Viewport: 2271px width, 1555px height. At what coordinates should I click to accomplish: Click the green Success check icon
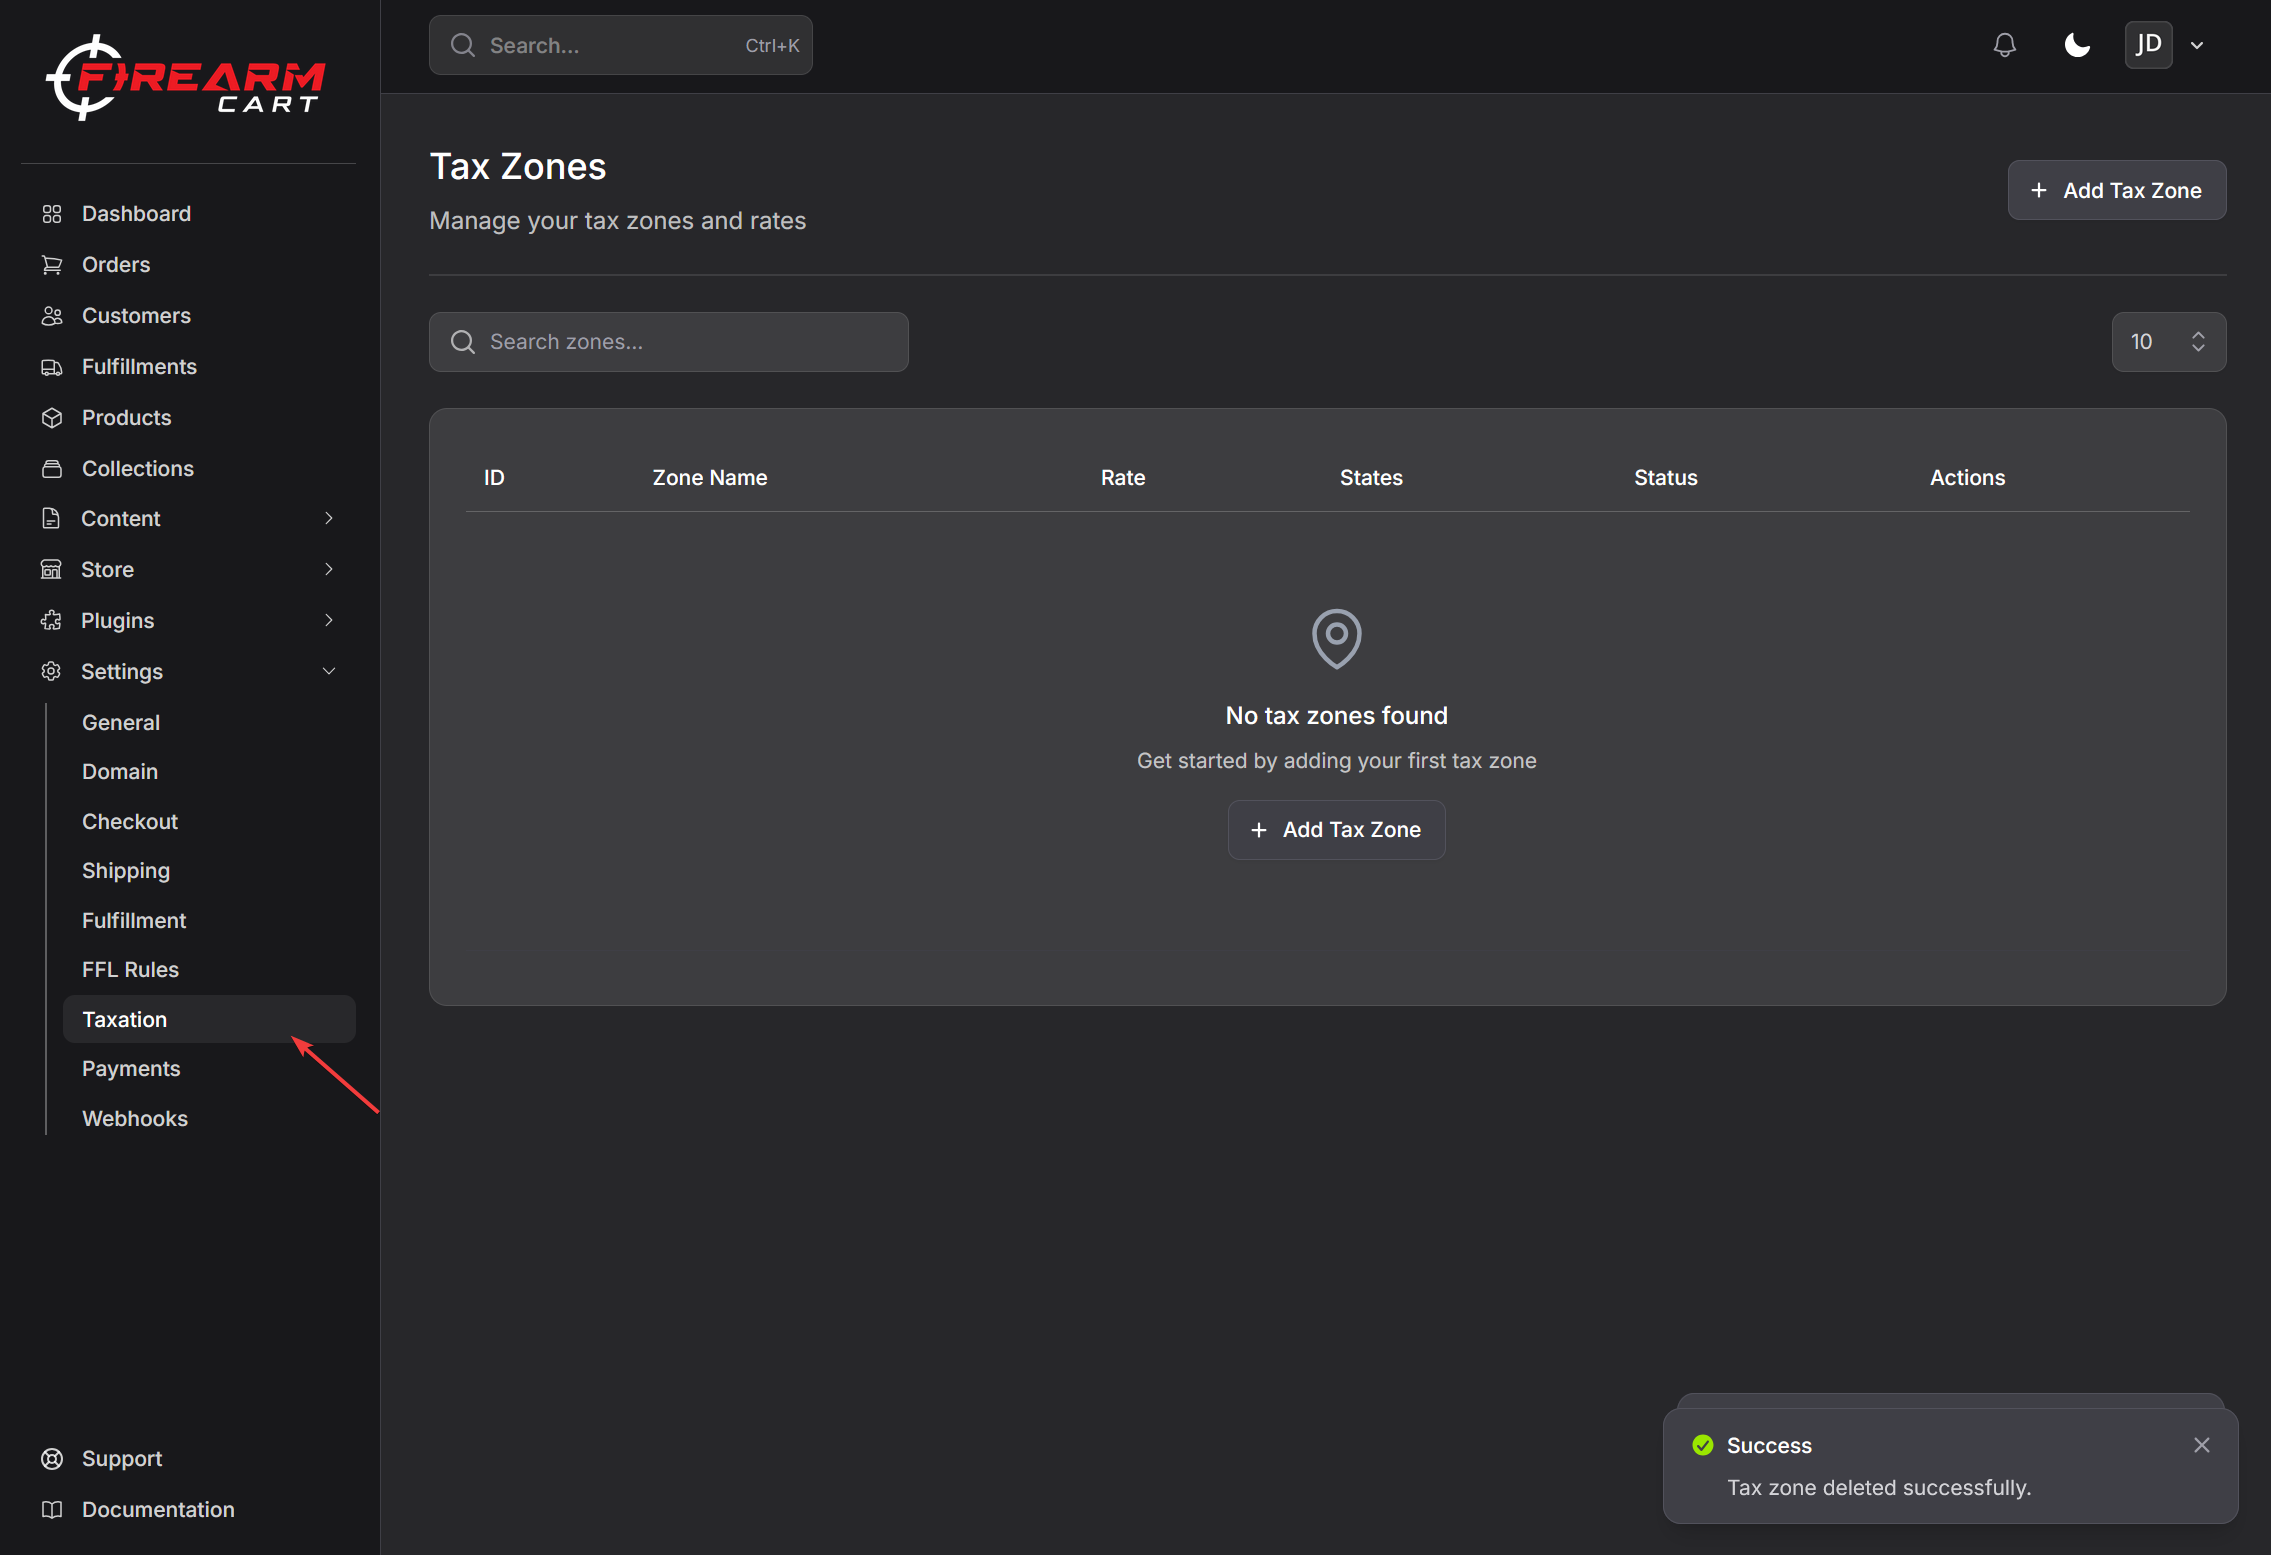1702,1445
